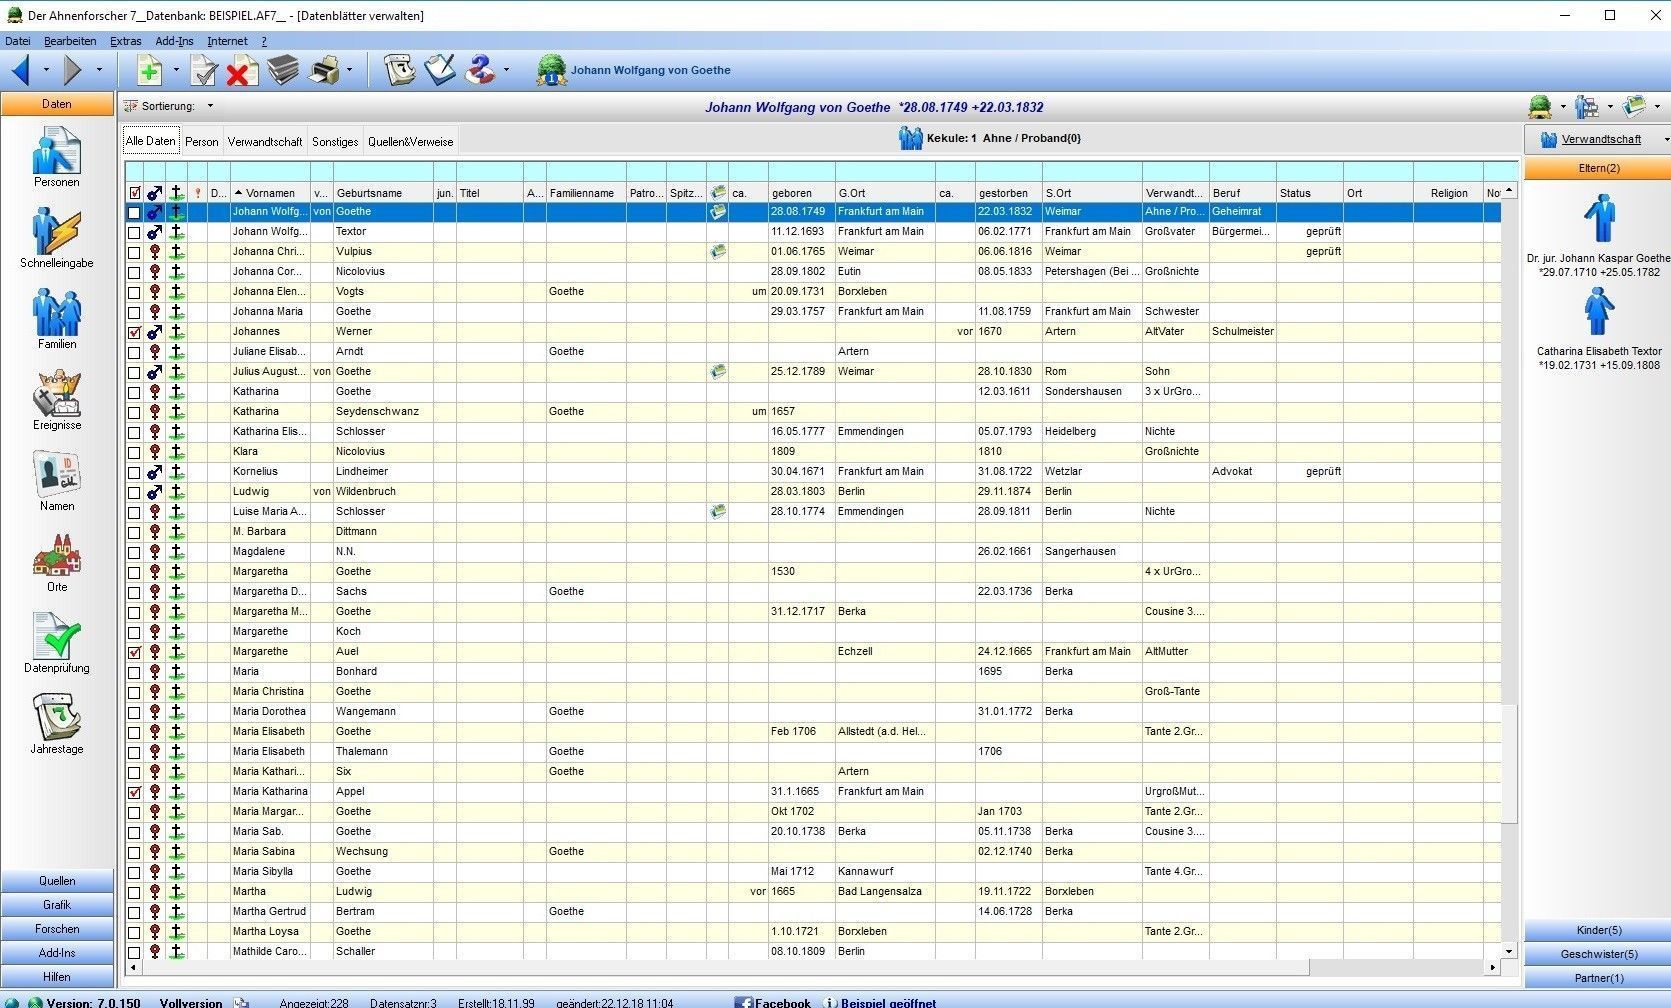Click the red X delete toolbar icon
Image resolution: width=1671 pixels, height=1008 pixels.
tap(241, 70)
